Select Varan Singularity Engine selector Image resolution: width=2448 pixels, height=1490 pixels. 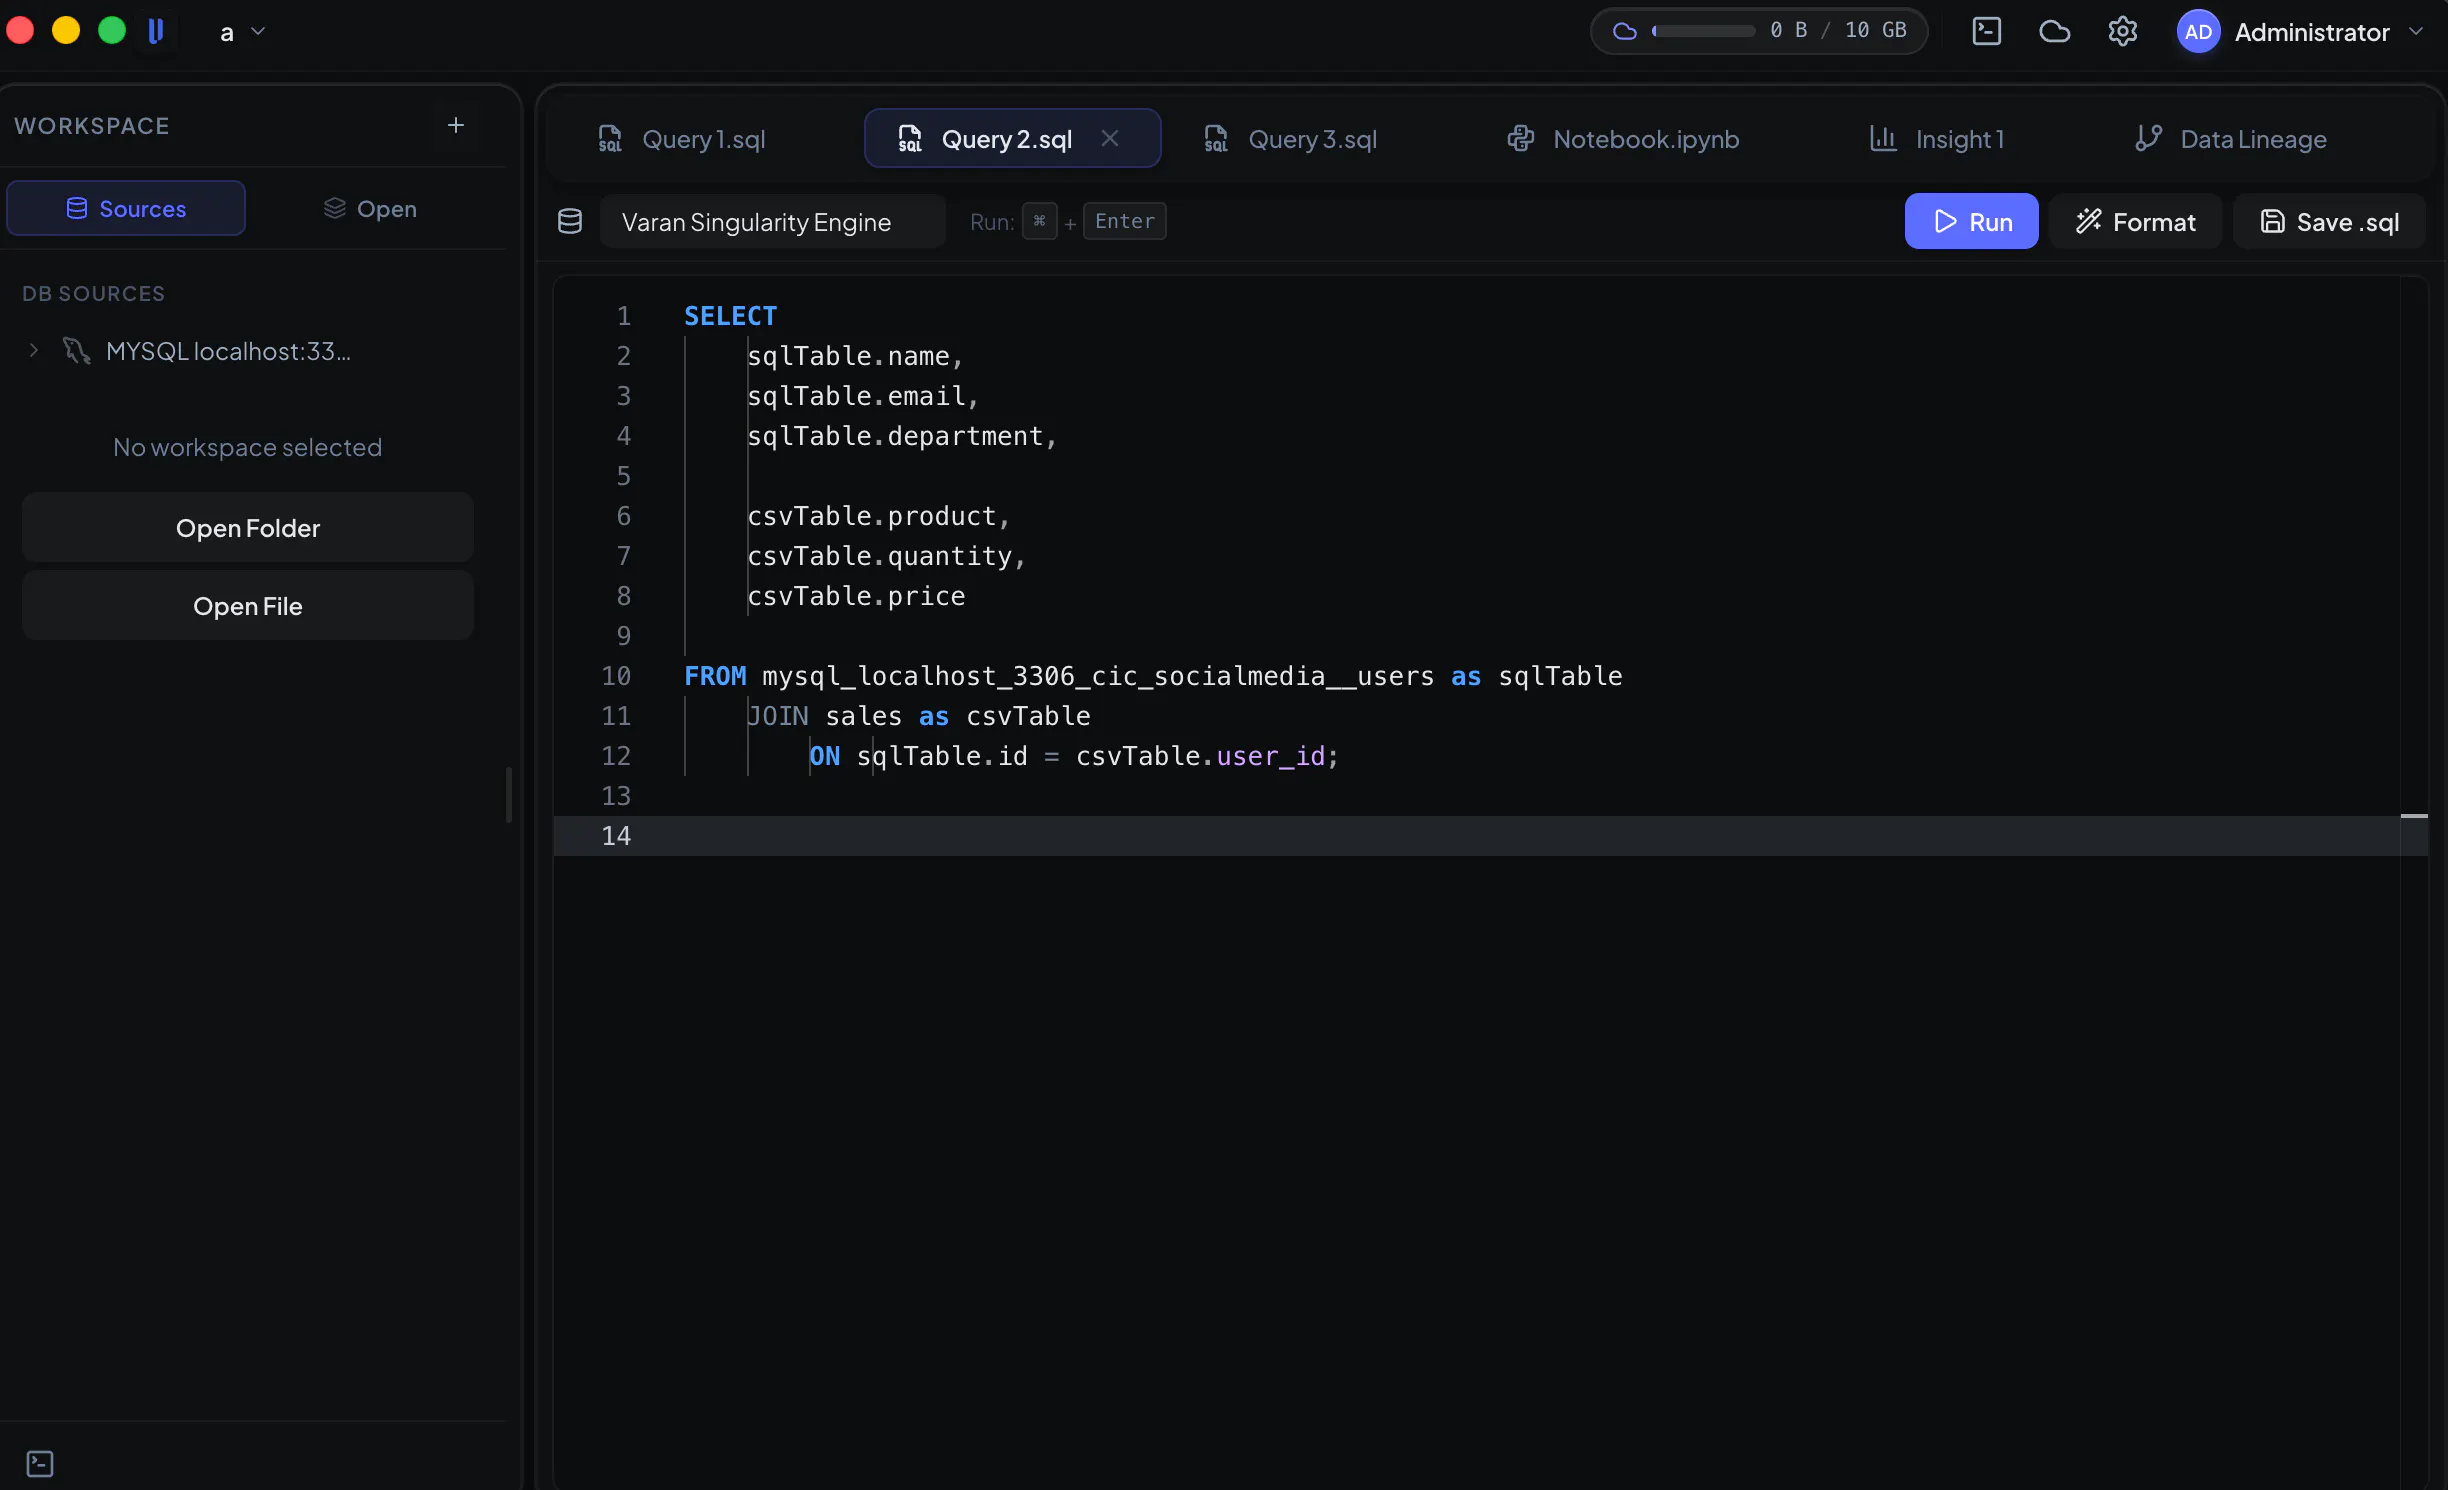772,221
